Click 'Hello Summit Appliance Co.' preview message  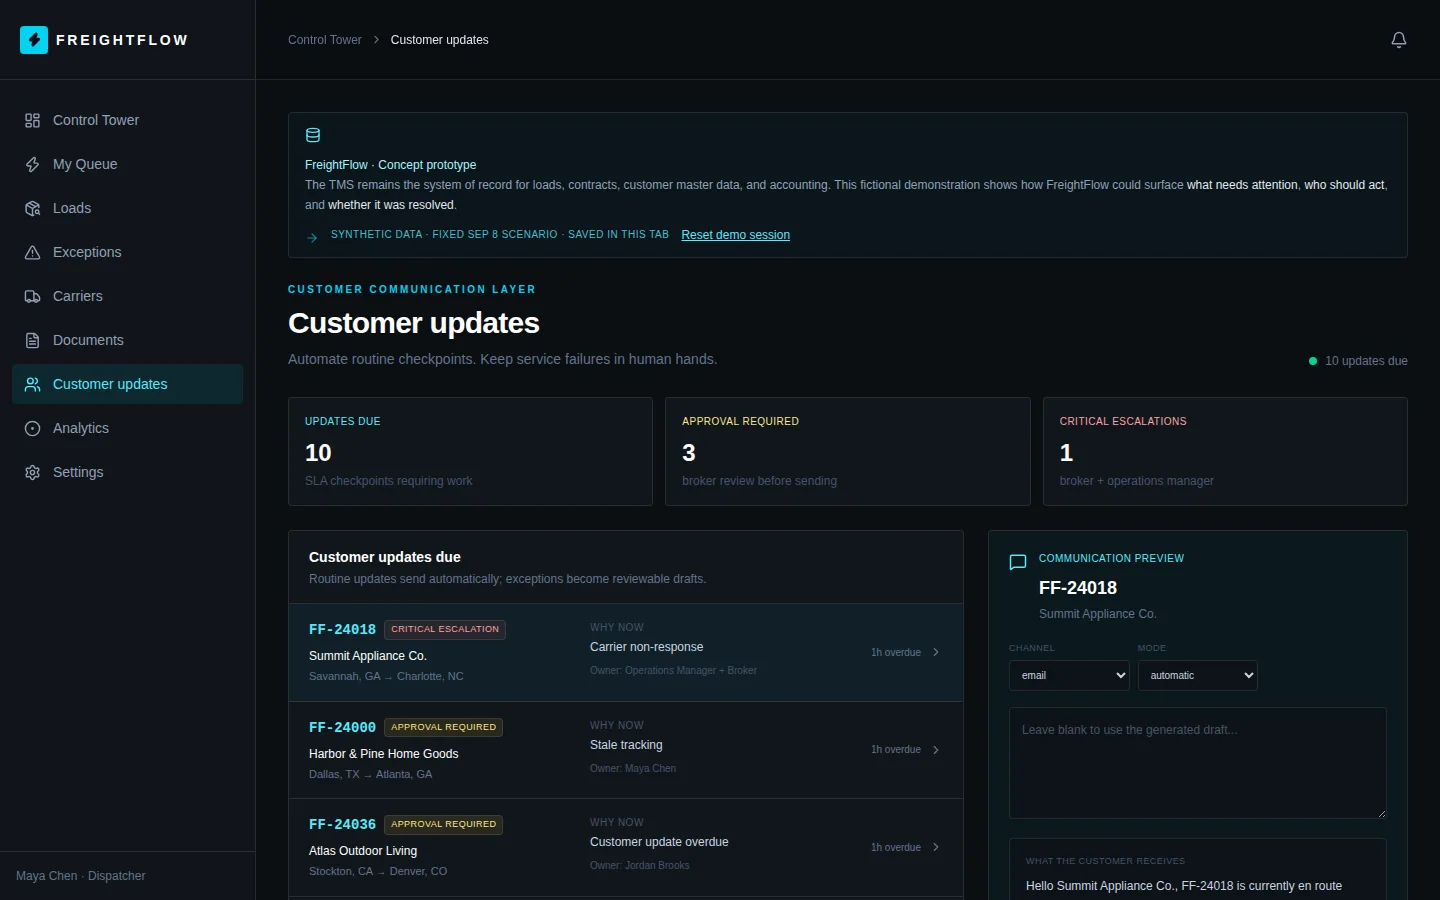pos(1184,886)
